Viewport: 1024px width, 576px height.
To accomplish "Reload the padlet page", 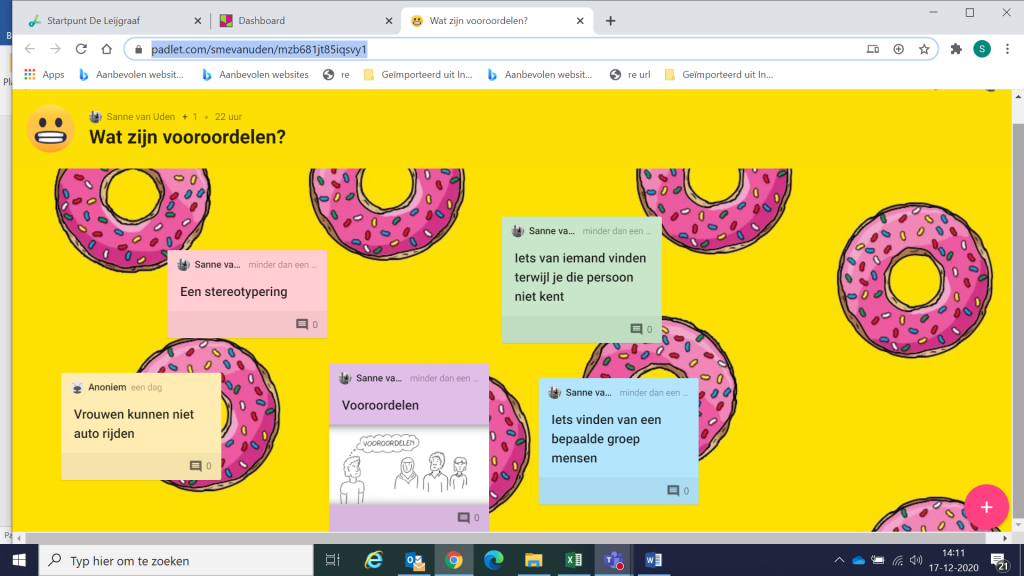I will (81, 49).
